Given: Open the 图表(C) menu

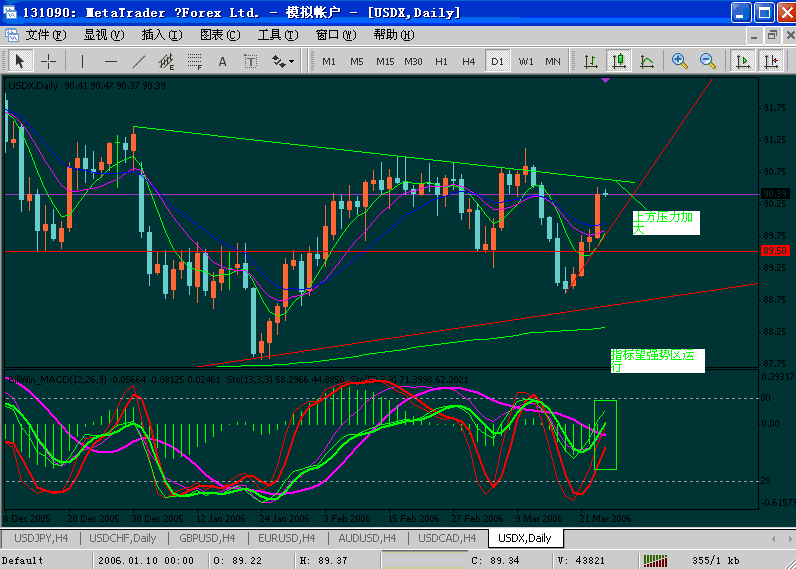Looking at the screenshot, I should click(220, 35).
